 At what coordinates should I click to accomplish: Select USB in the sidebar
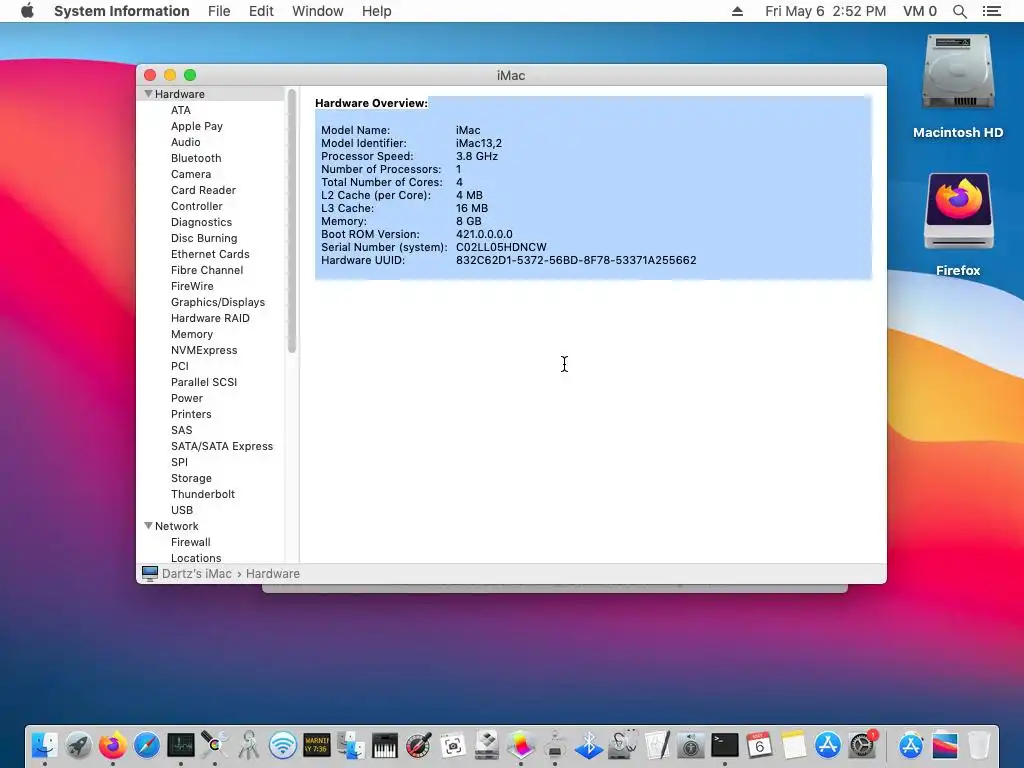[182, 510]
